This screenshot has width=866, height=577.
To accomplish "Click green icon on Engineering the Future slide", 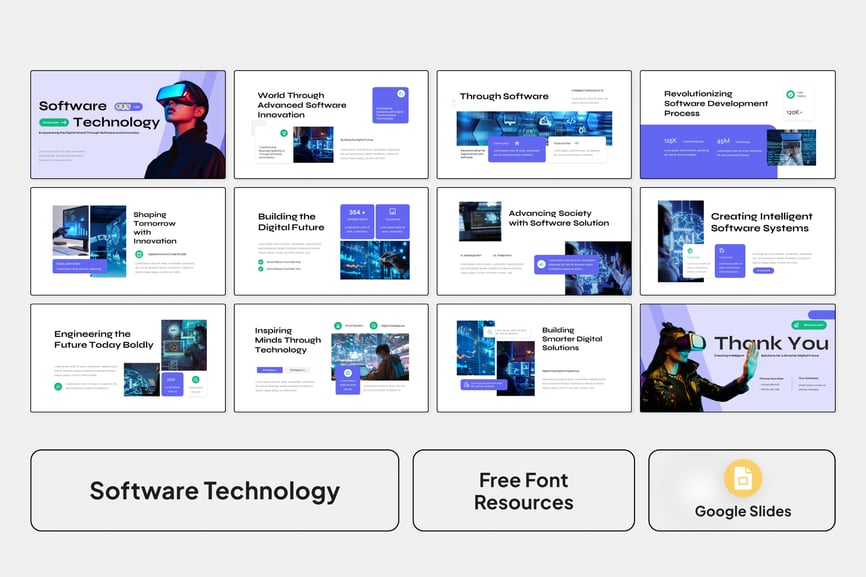I will 58,386.
